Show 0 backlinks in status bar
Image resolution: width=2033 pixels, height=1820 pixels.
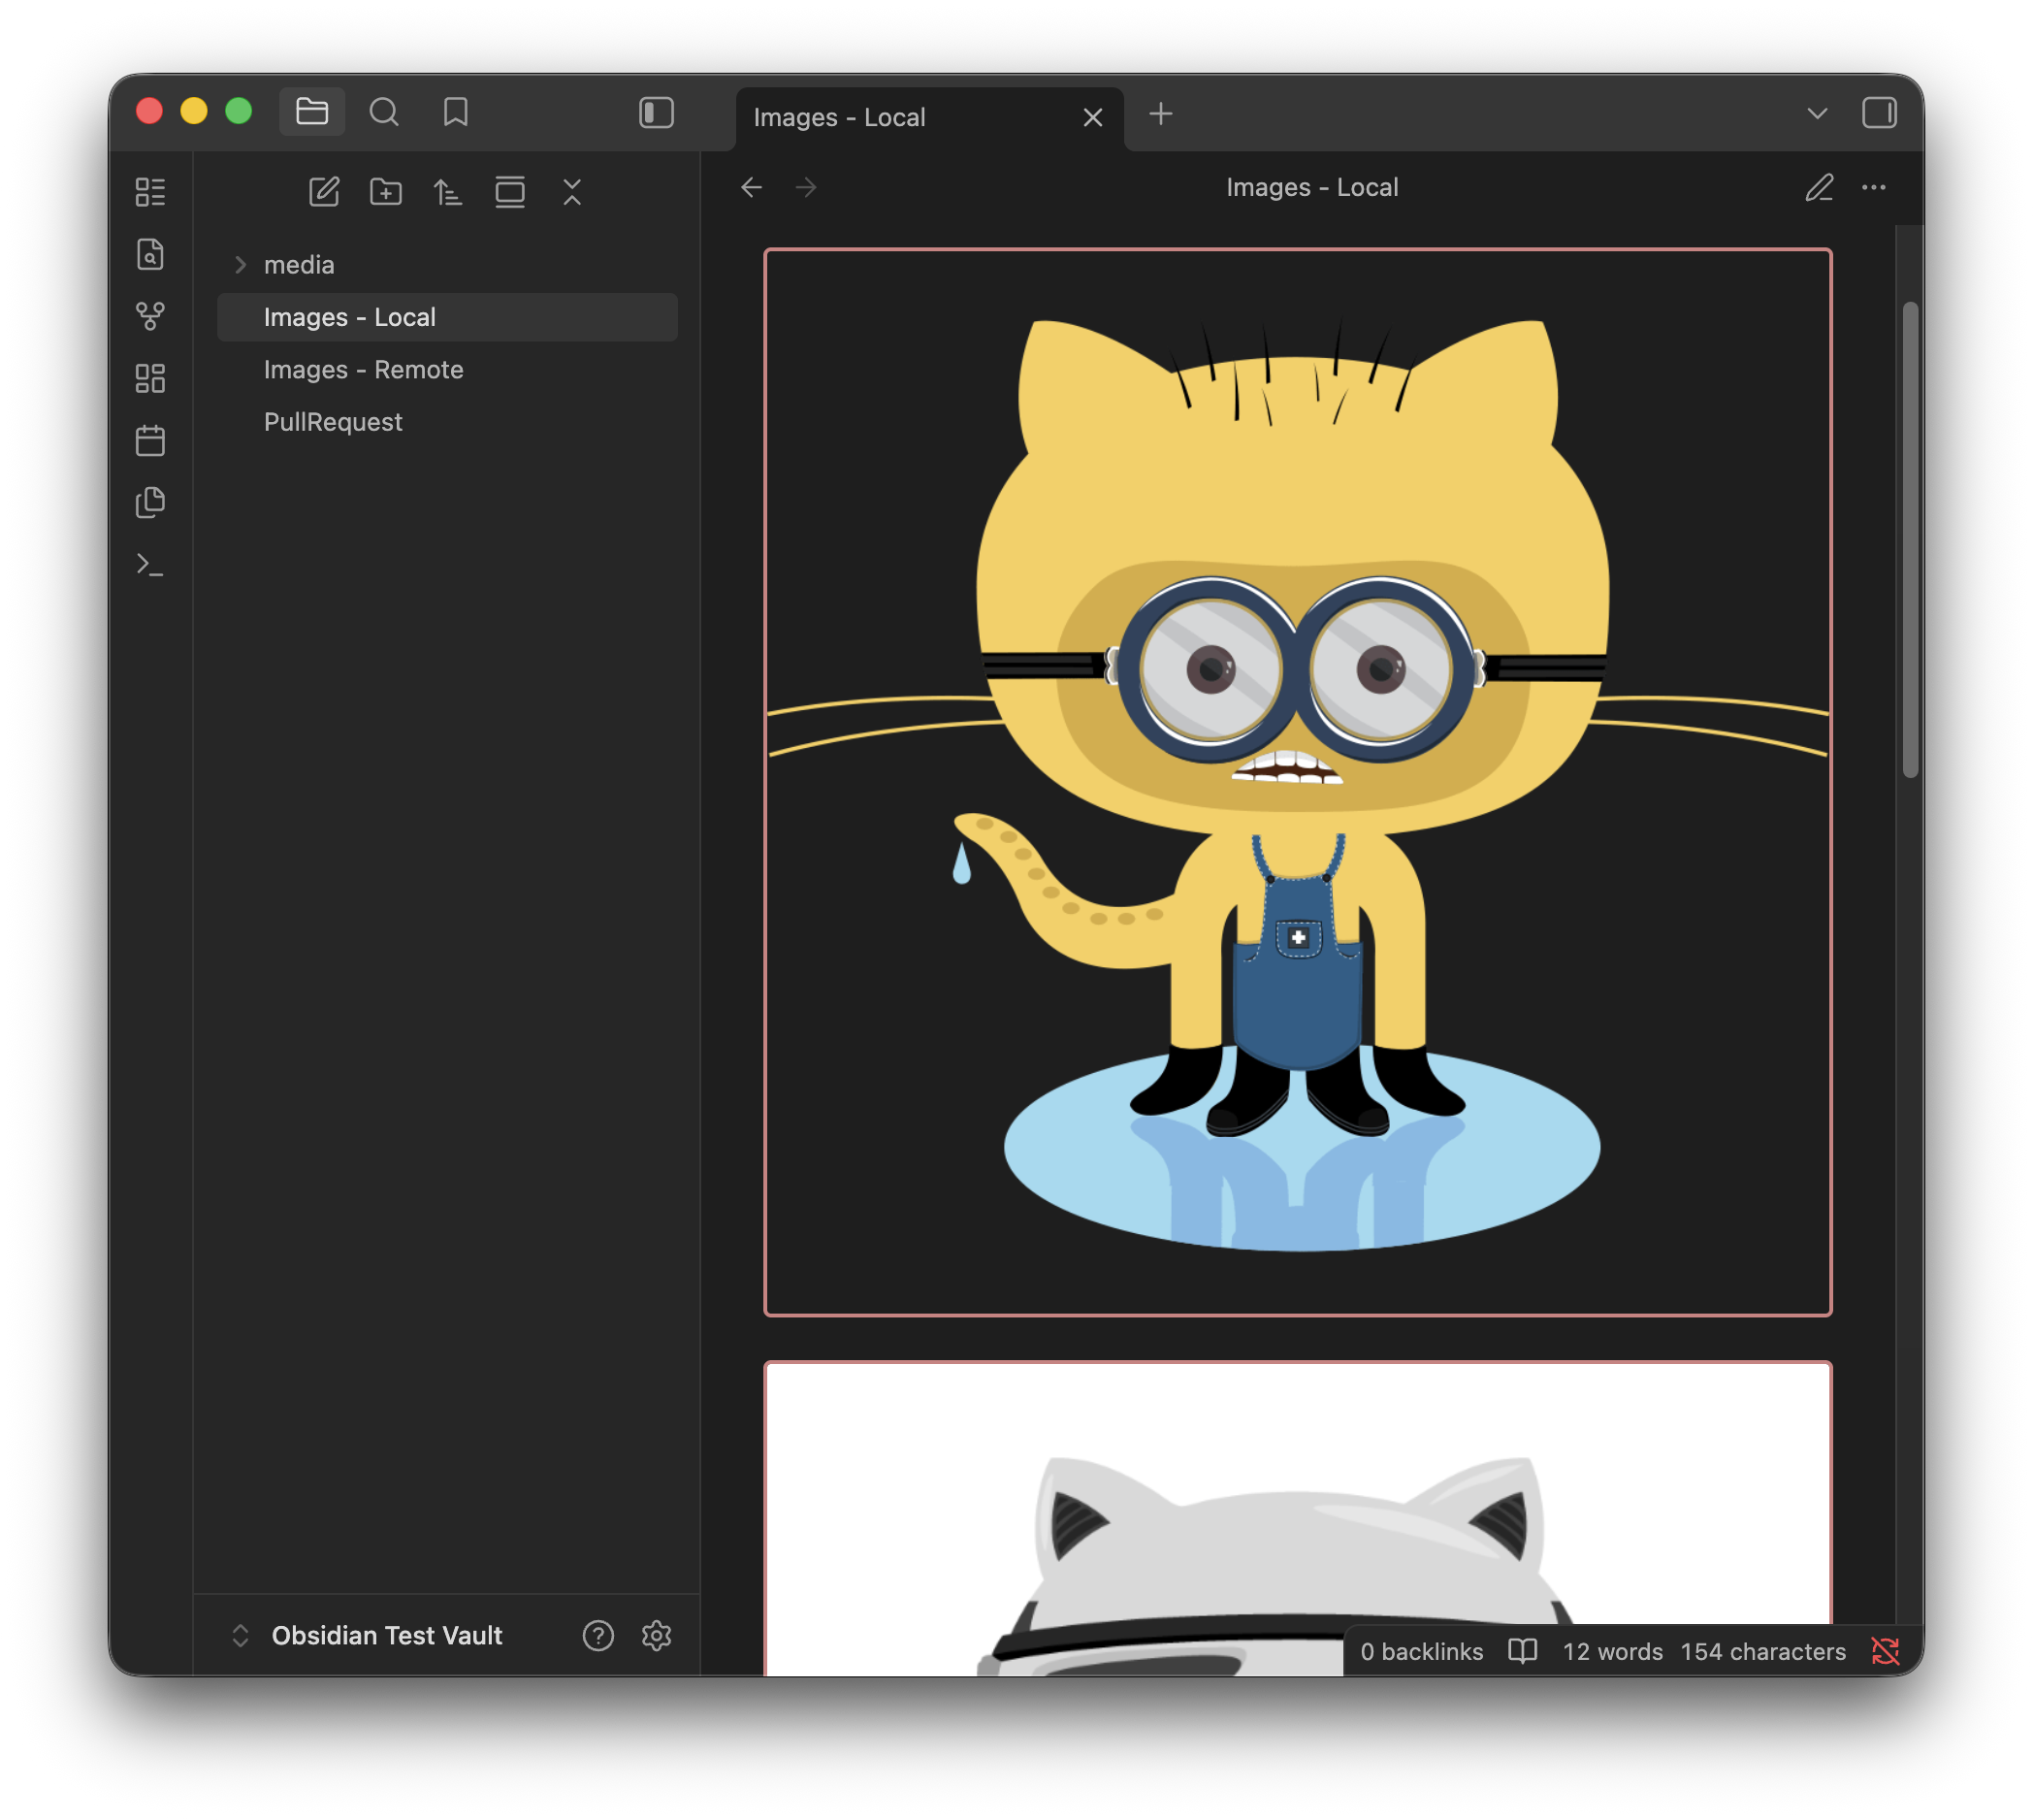[x=1421, y=1652]
